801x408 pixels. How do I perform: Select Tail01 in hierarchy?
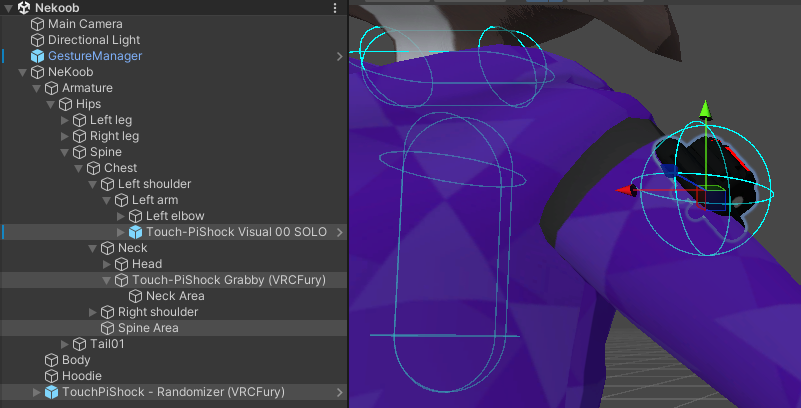coord(107,344)
